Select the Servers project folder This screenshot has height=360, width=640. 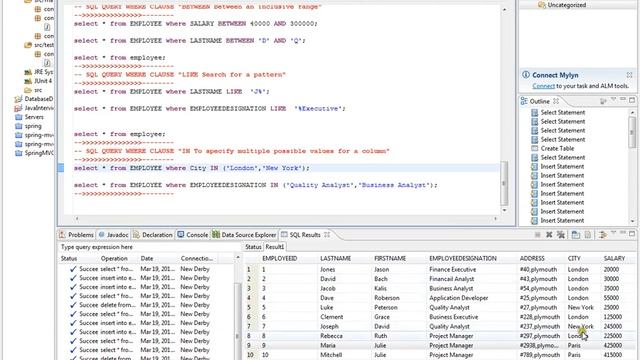point(29,117)
